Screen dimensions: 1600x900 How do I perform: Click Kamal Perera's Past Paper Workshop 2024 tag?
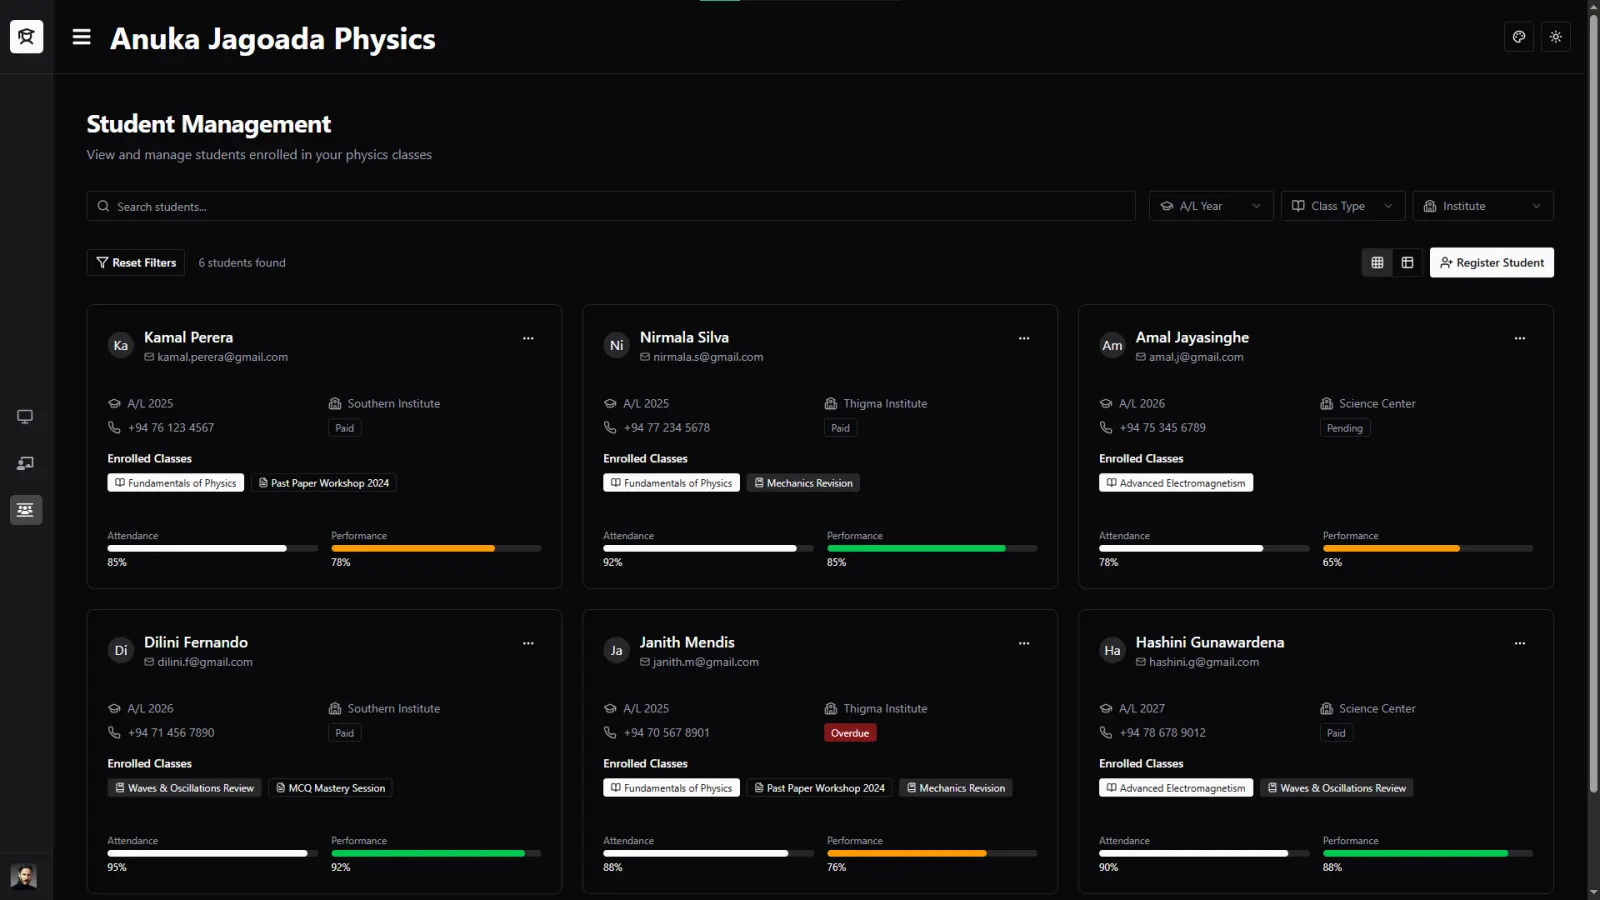tap(324, 483)
